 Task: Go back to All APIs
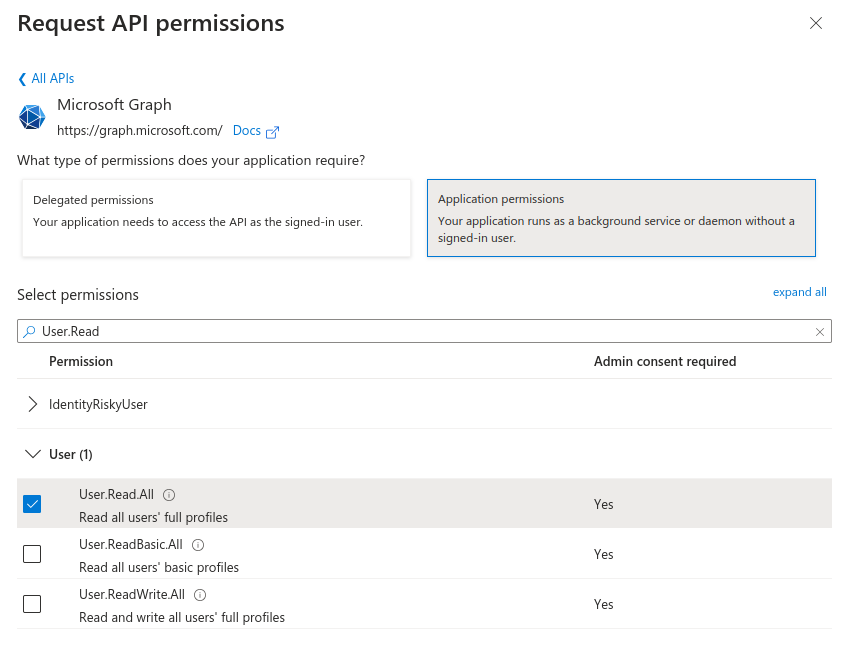[x=46, y=78]
